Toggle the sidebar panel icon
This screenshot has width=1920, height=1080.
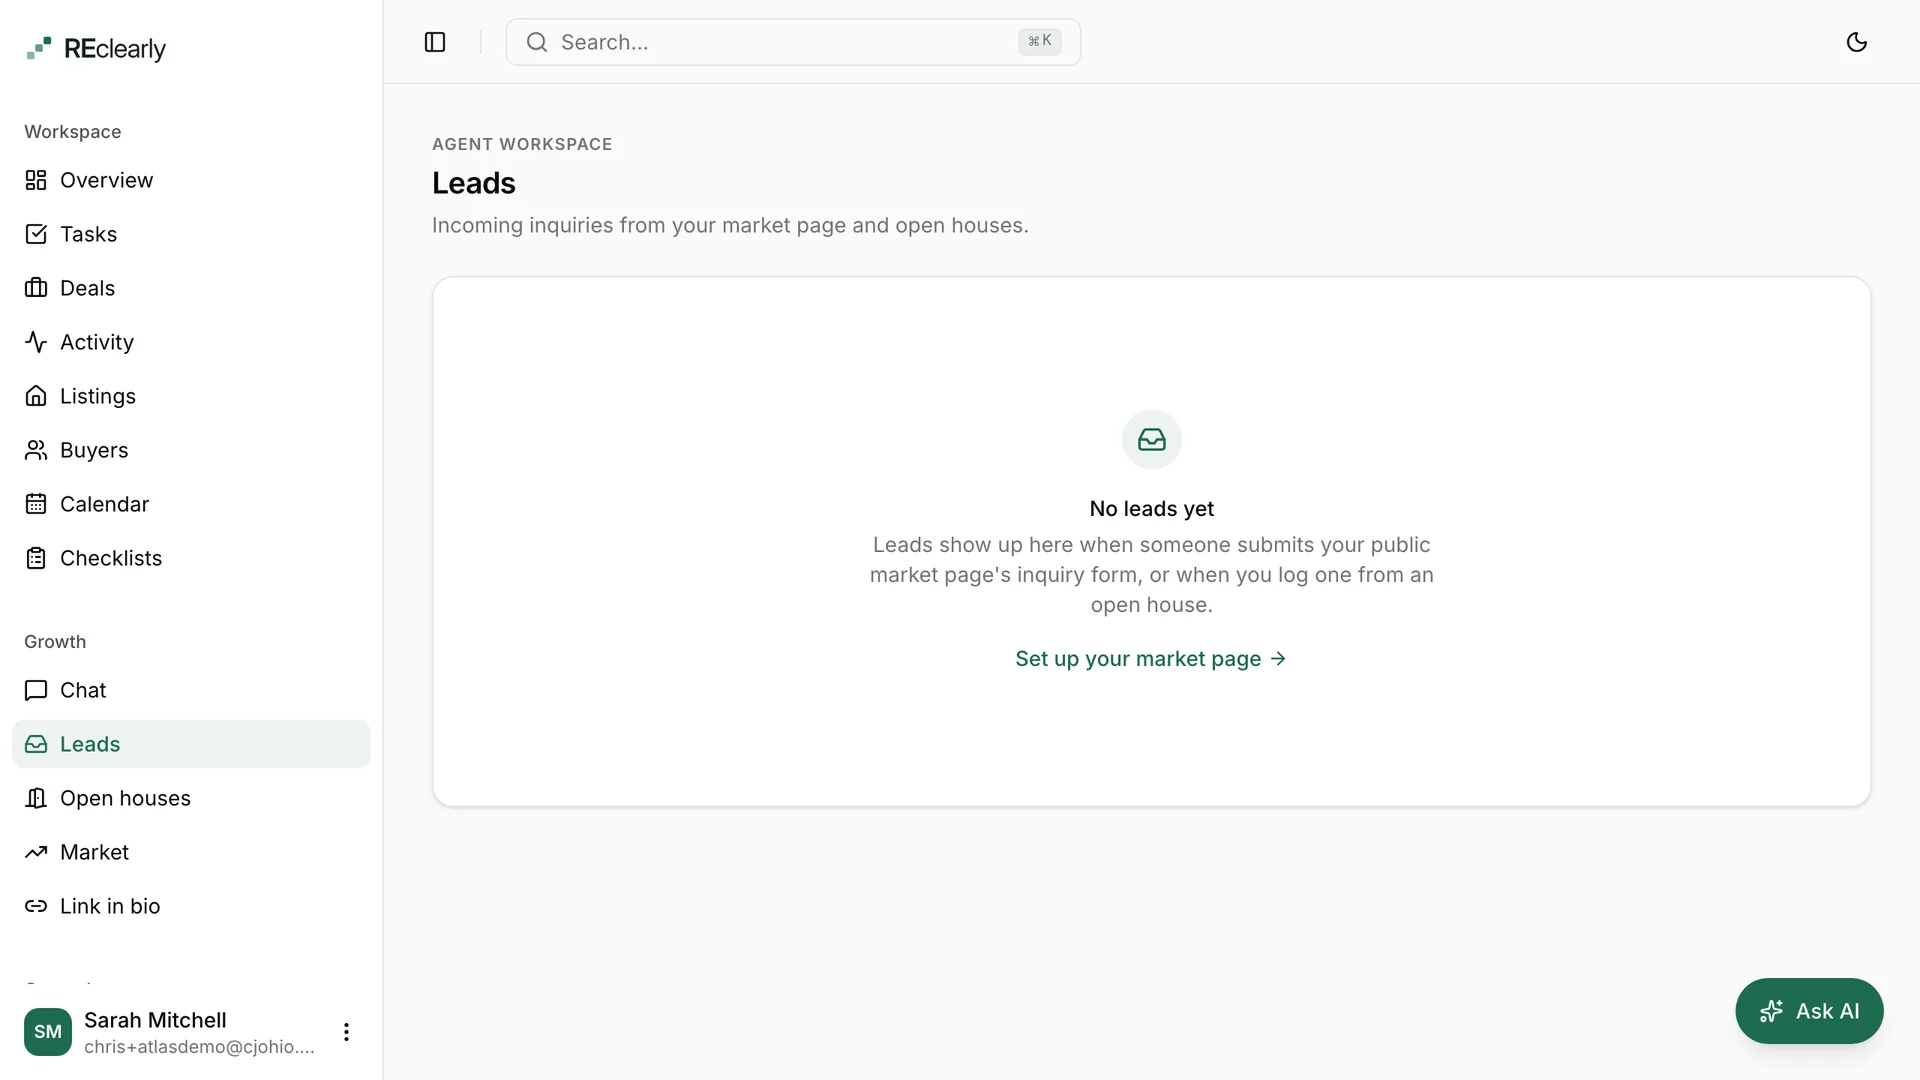click(x=435, y=42)
